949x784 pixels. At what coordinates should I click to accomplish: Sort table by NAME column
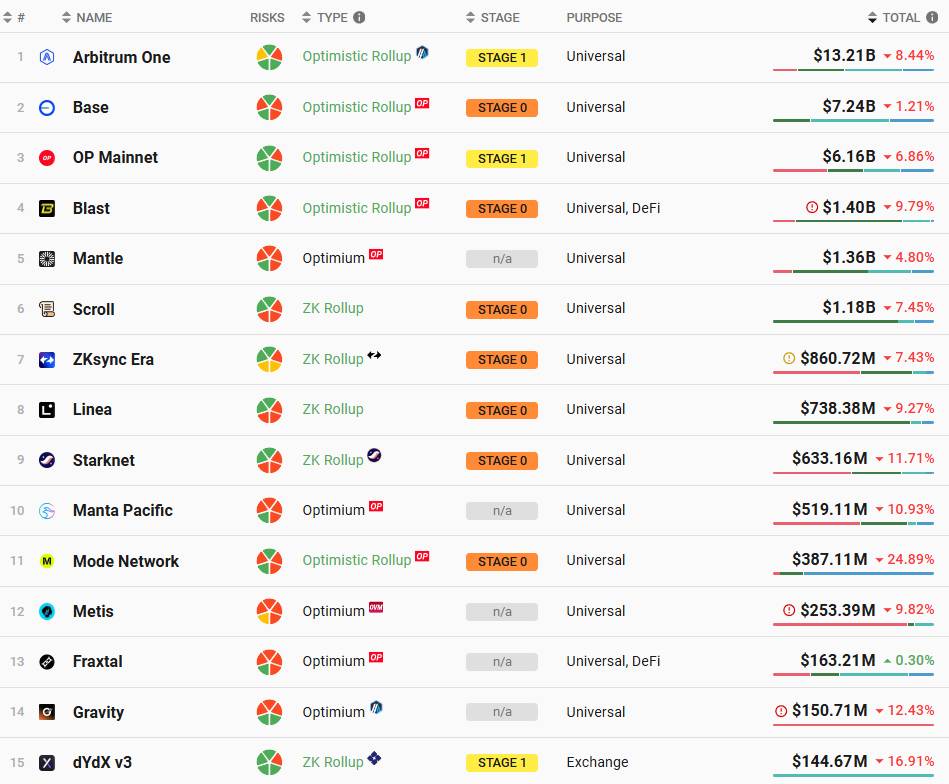[87, 18]
